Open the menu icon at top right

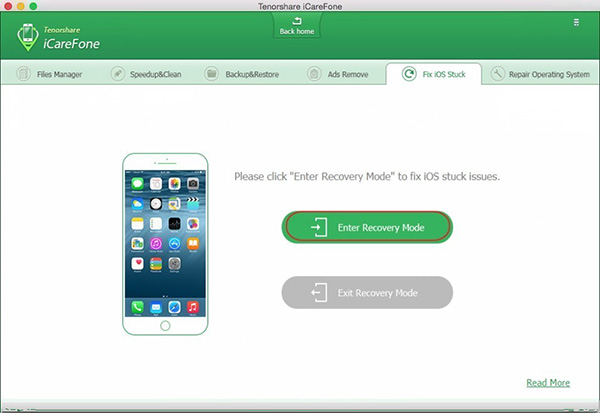pyautogui.click(x=576, y=23)
